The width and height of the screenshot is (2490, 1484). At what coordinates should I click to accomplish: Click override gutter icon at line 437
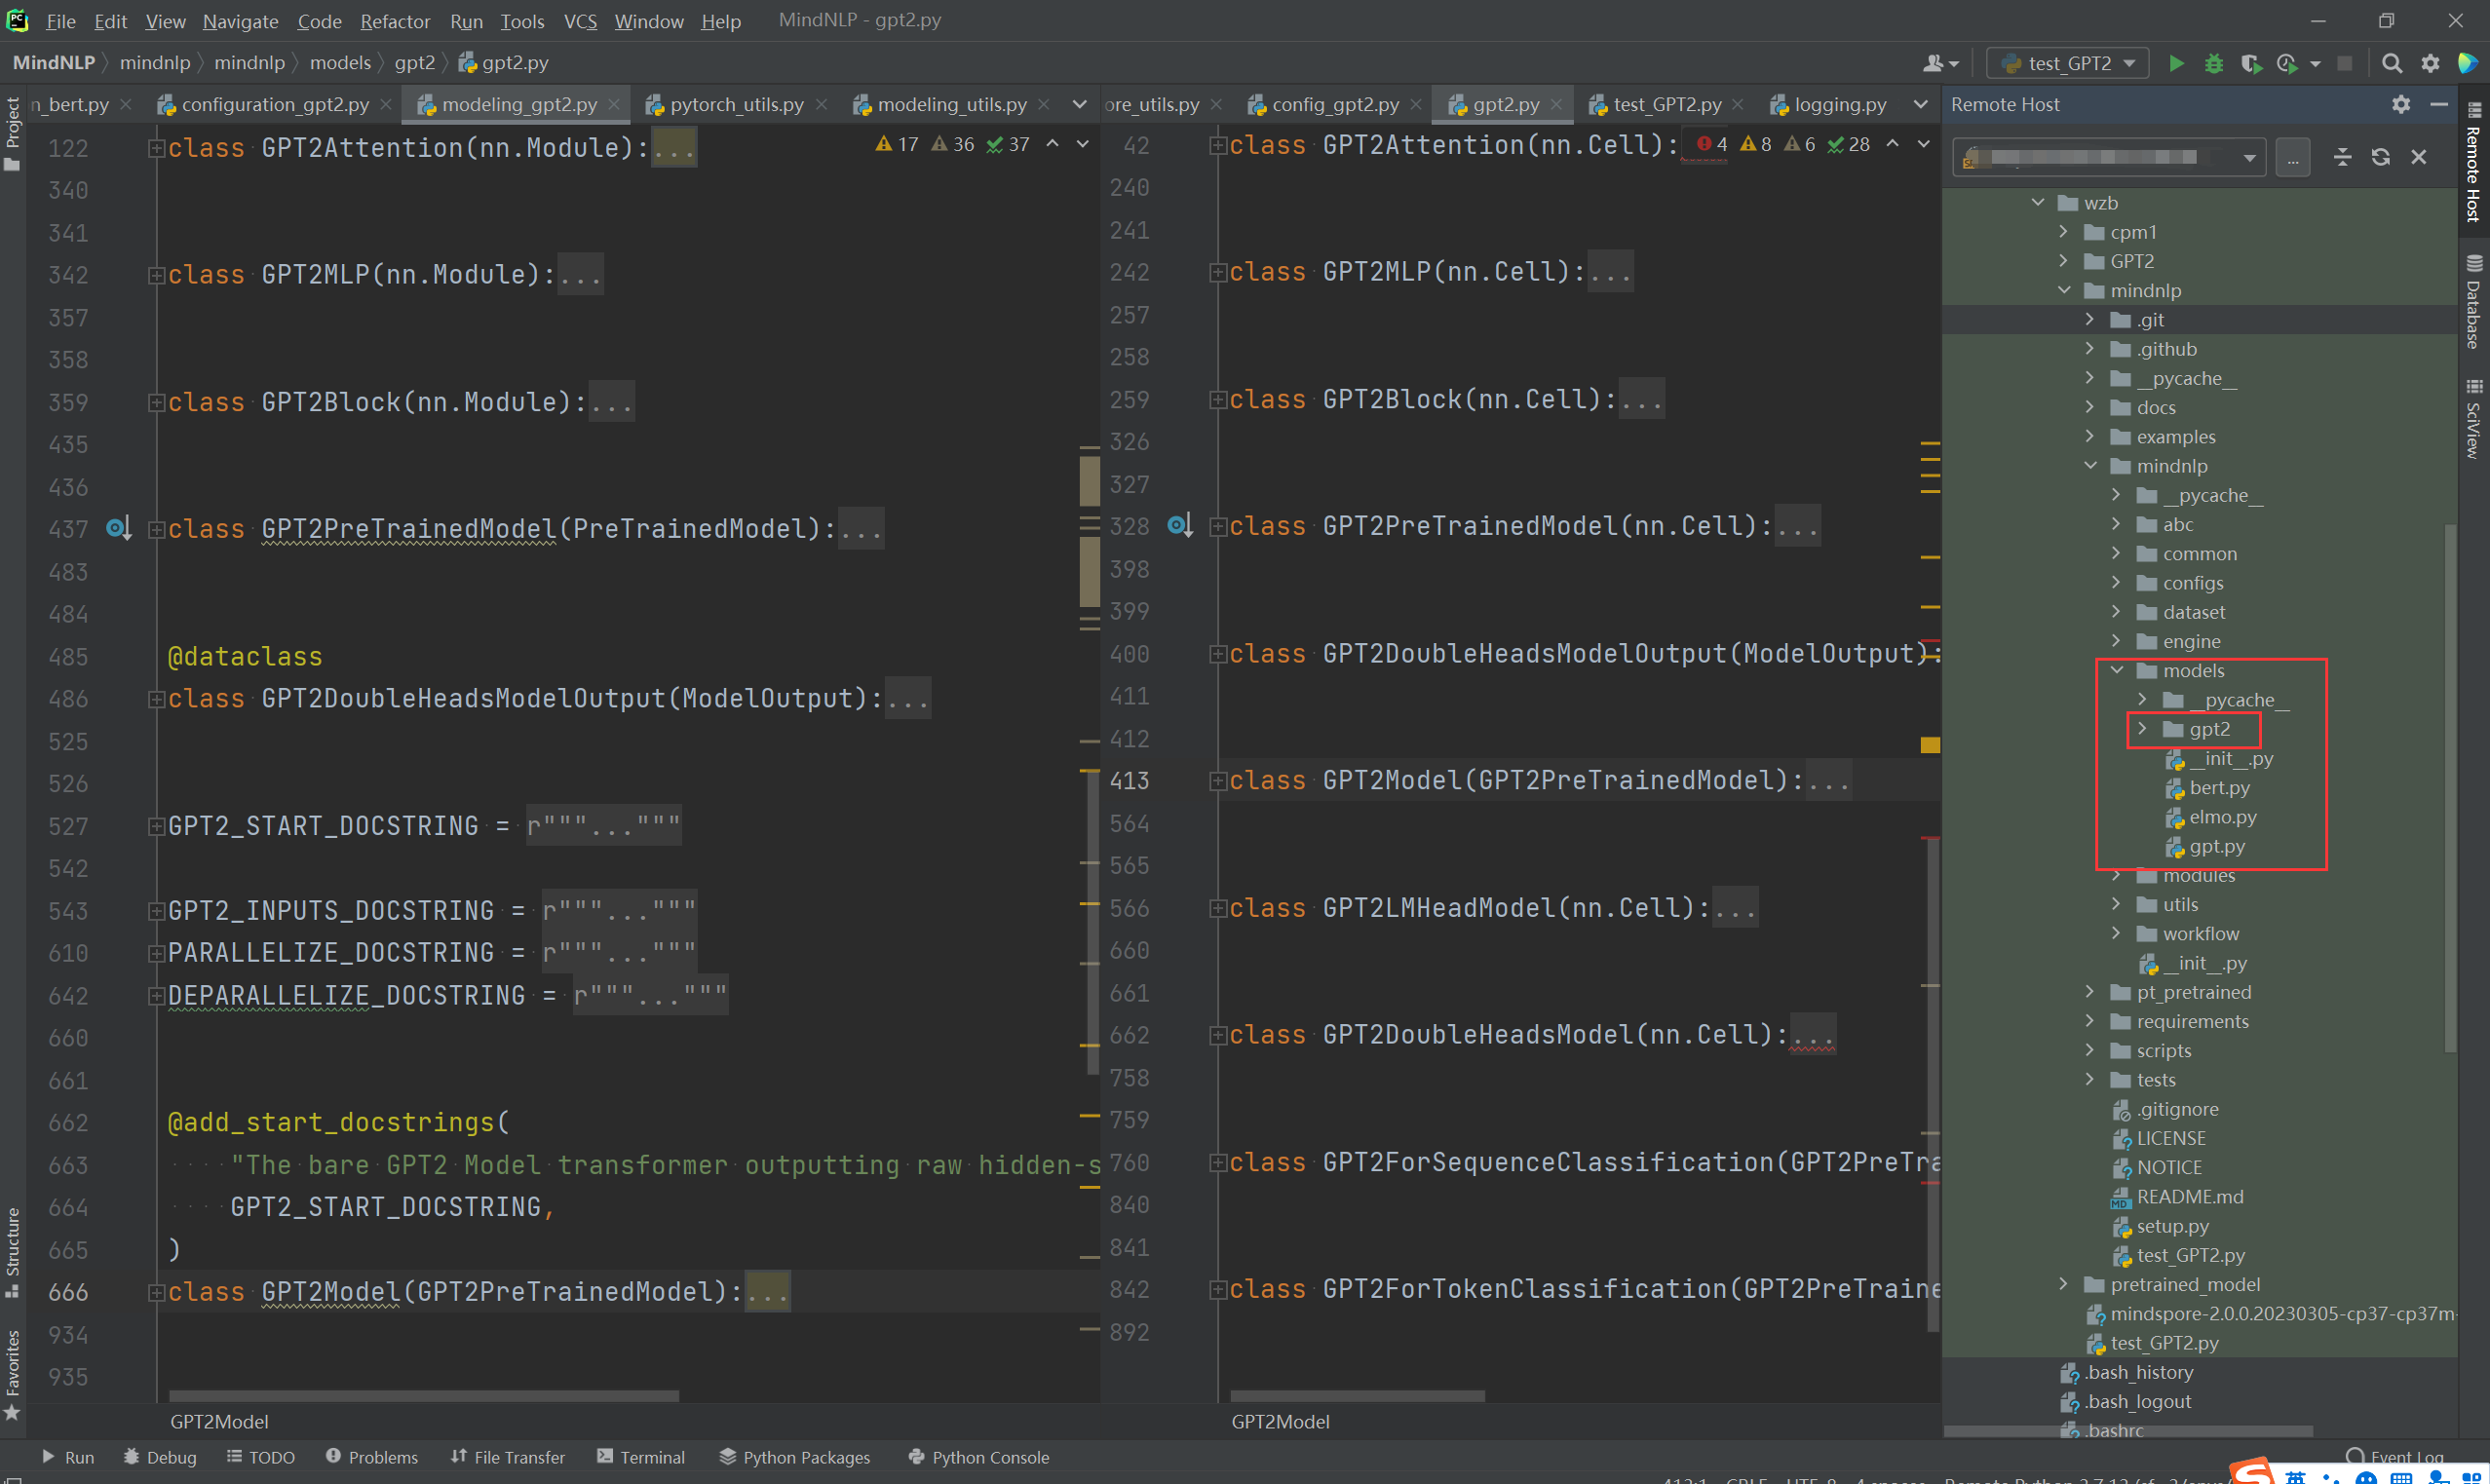(x=118, y=528)
